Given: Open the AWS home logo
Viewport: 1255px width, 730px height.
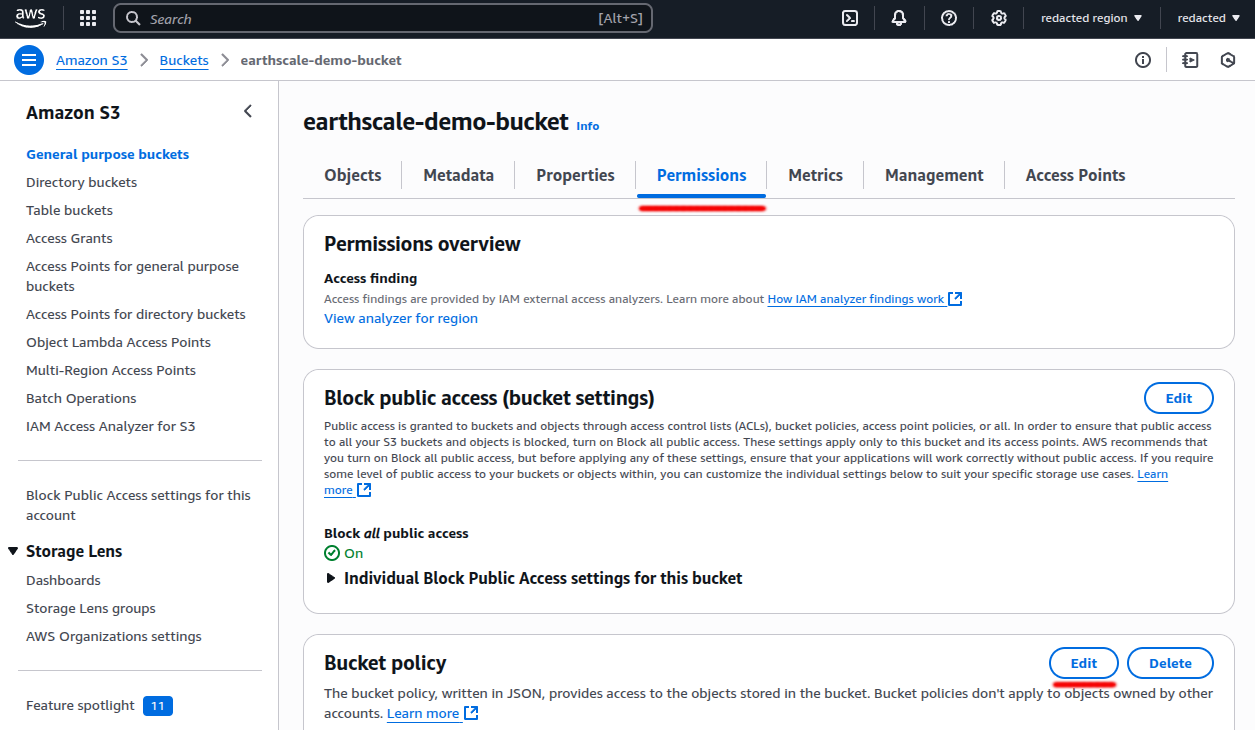Looking at the screenshot, I should tap(31, 18).
